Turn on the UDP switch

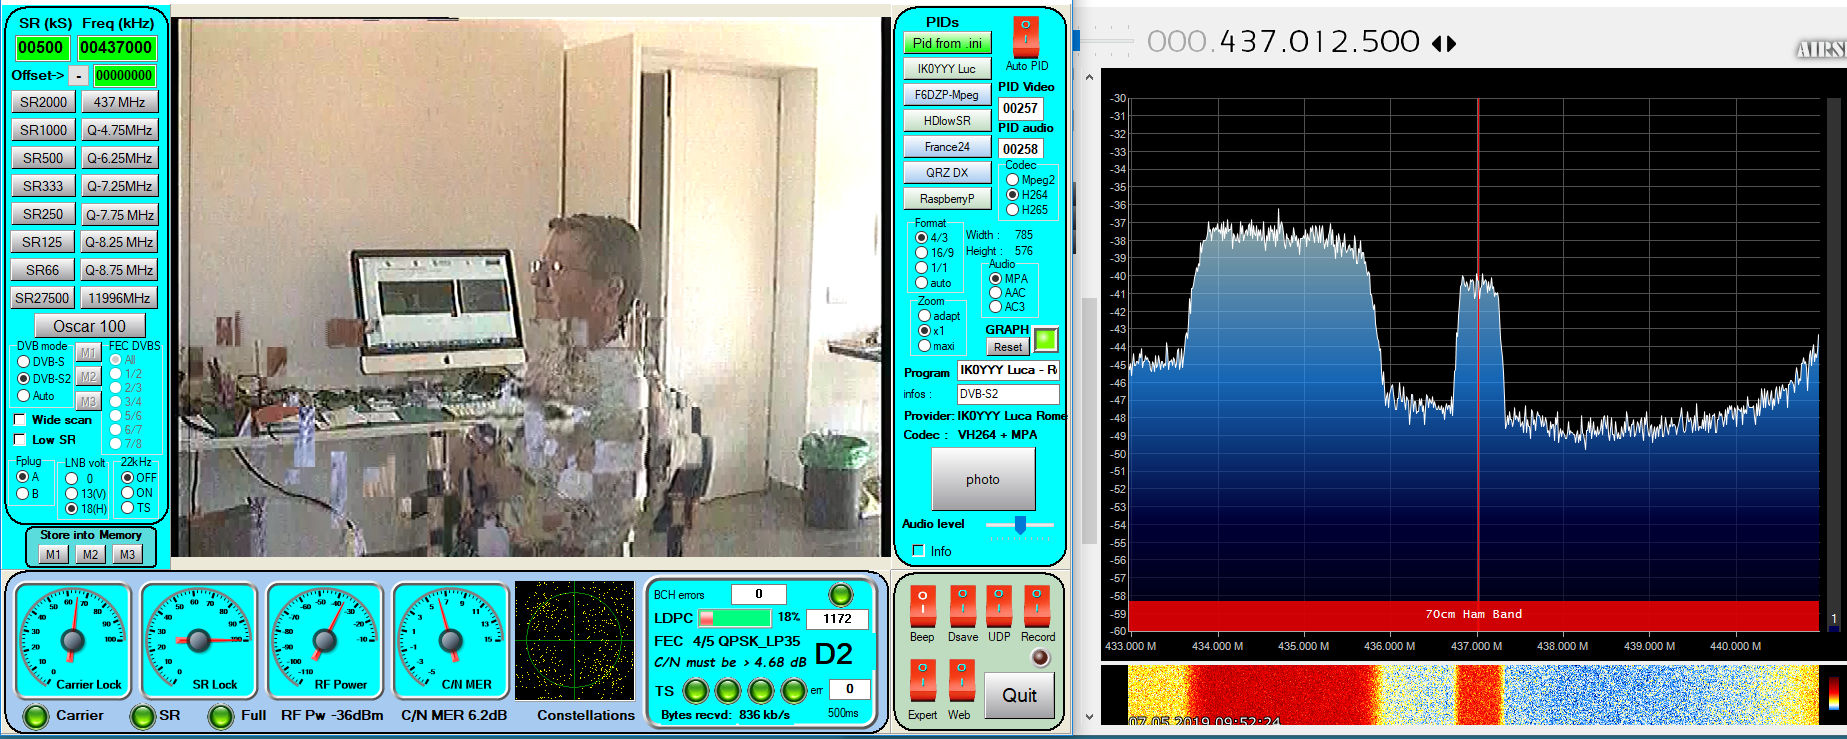998,606
